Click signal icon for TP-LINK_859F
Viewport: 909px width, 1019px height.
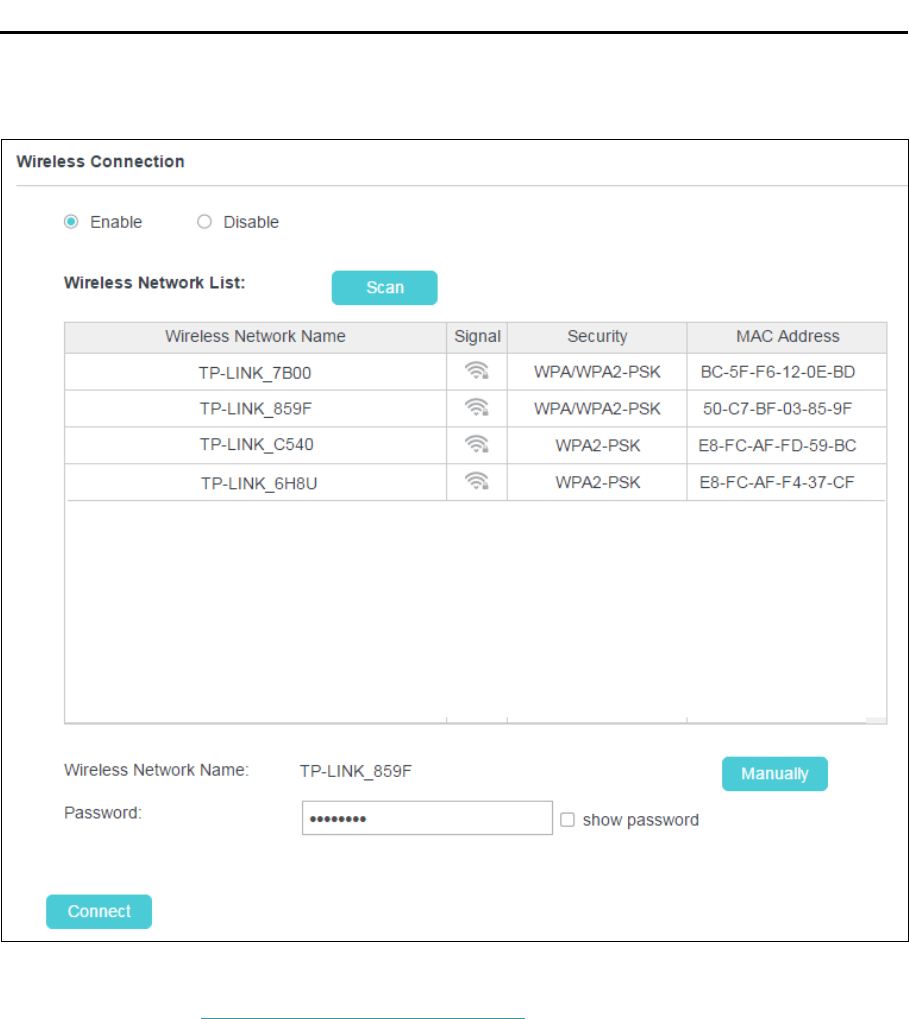[x=476, y=407]
